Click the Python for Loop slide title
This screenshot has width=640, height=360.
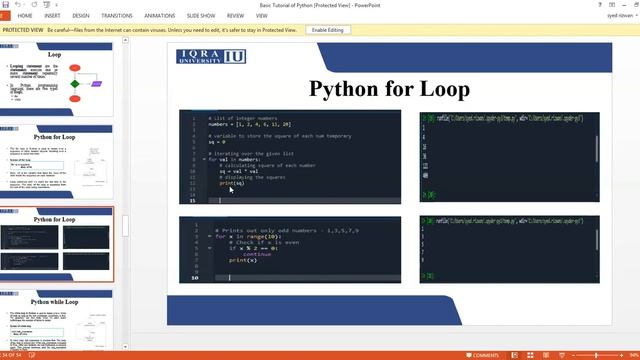[x=389, y=89]
